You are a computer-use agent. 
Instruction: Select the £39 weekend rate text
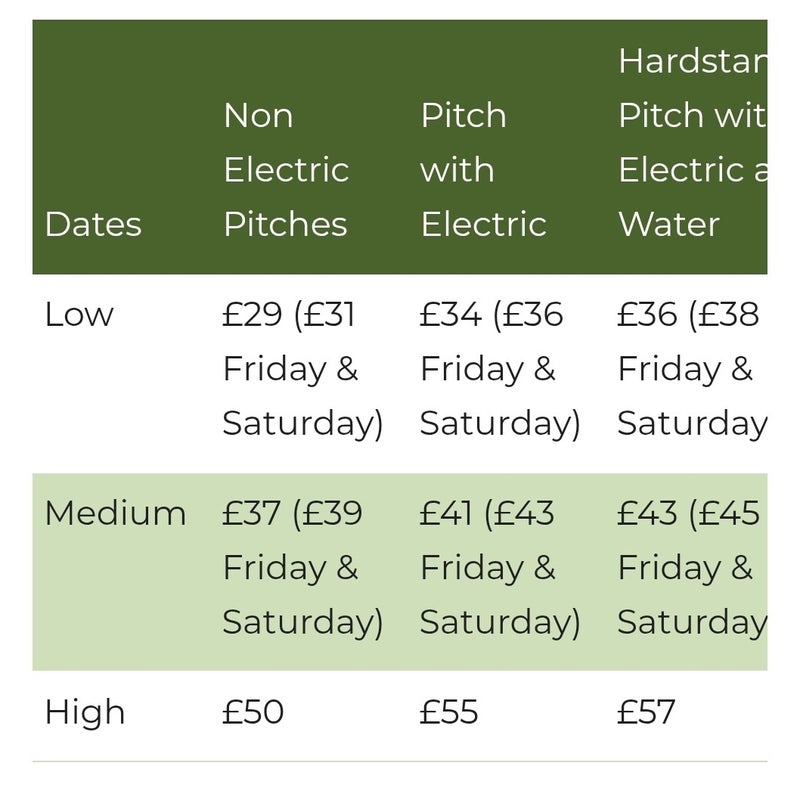pos(332,514)
